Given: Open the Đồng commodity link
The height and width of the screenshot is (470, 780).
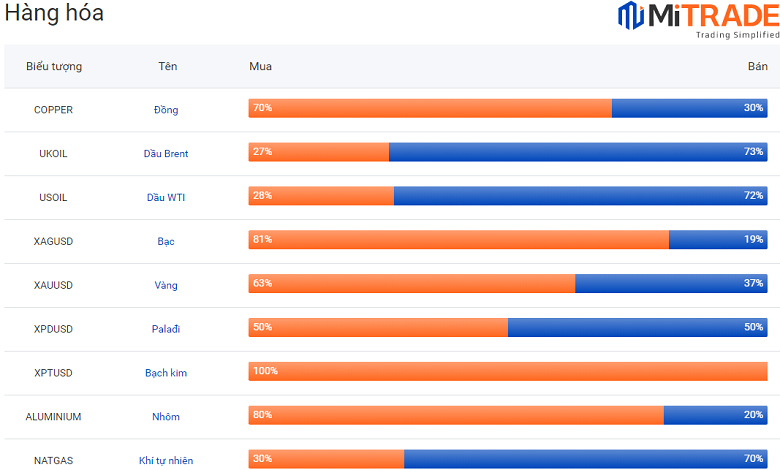Looking at the screenshot, I should (166, 110).
